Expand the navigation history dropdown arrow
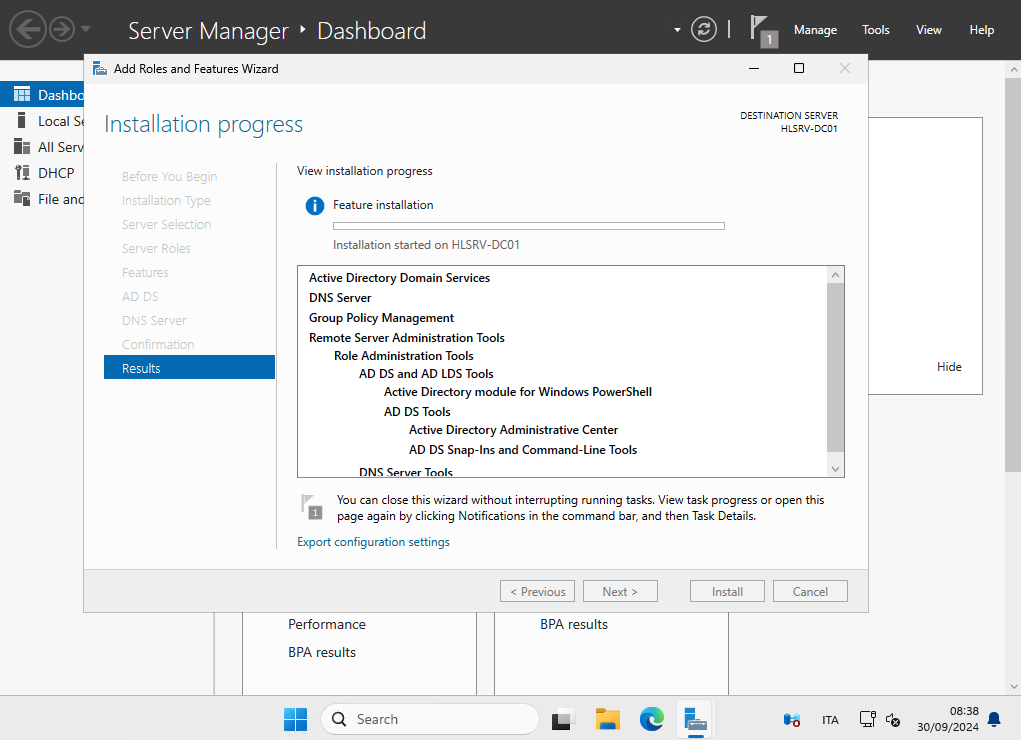 pos(86,29)
